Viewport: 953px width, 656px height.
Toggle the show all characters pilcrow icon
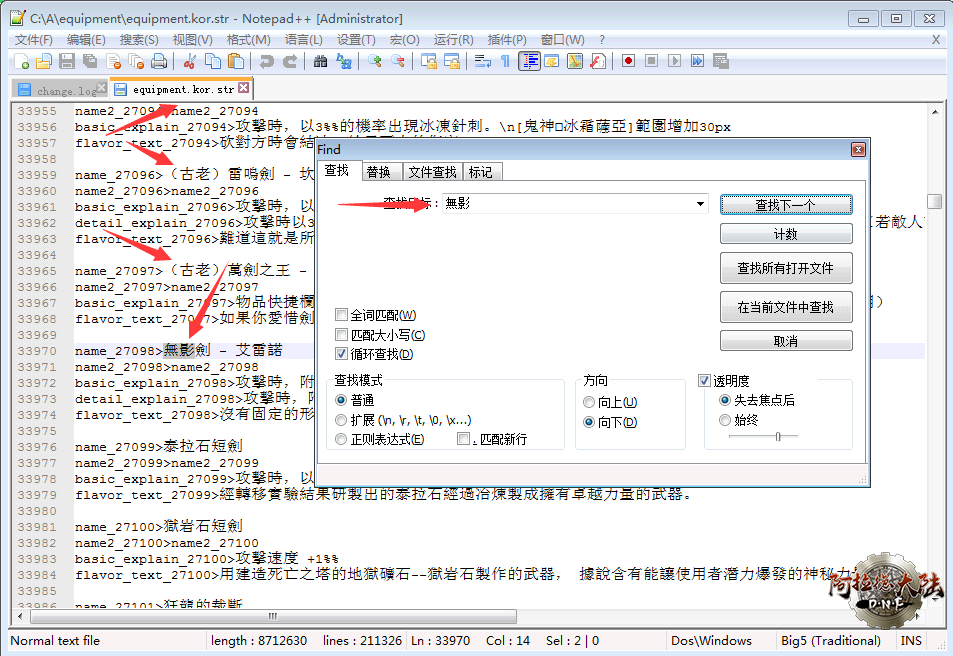click(506, 62)
